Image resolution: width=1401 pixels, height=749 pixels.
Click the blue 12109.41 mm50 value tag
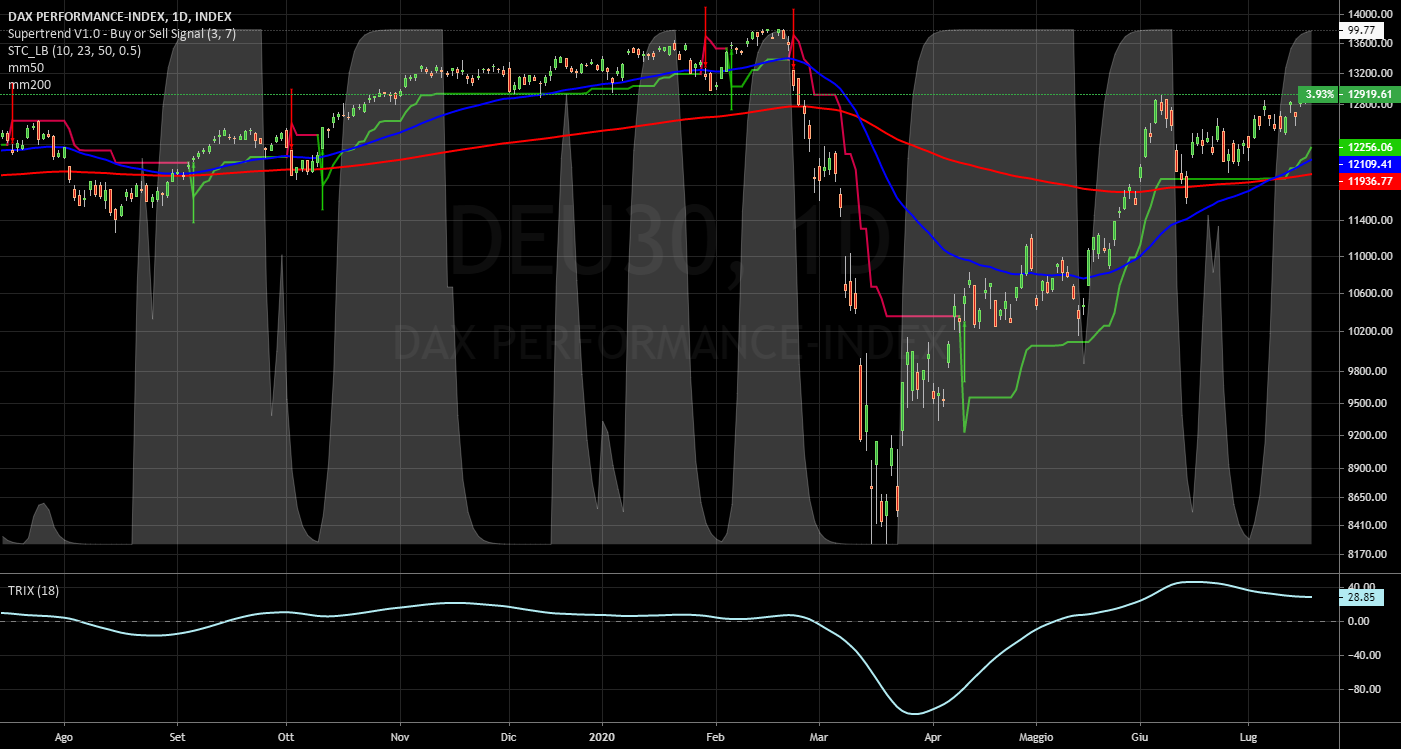pyautogui.click(x=1368, y=163)
